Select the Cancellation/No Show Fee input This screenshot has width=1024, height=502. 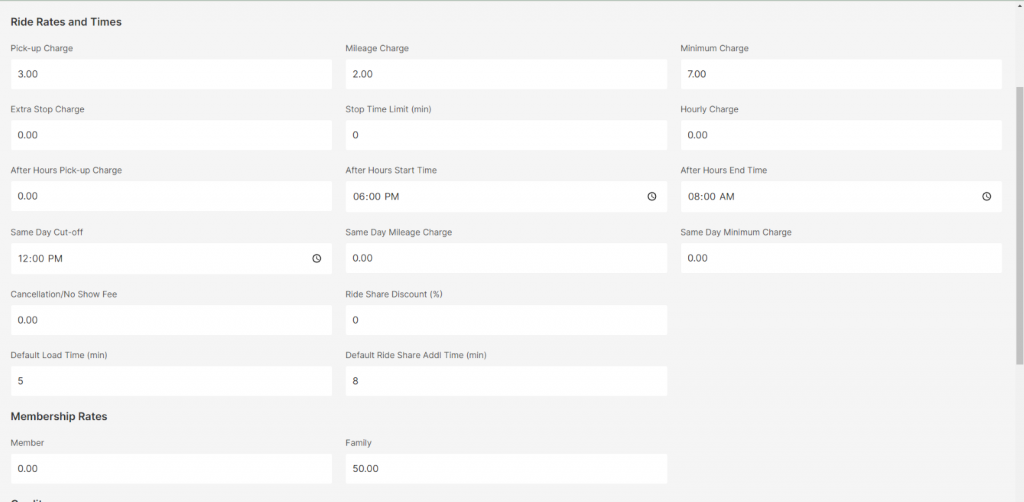(171, 320)
